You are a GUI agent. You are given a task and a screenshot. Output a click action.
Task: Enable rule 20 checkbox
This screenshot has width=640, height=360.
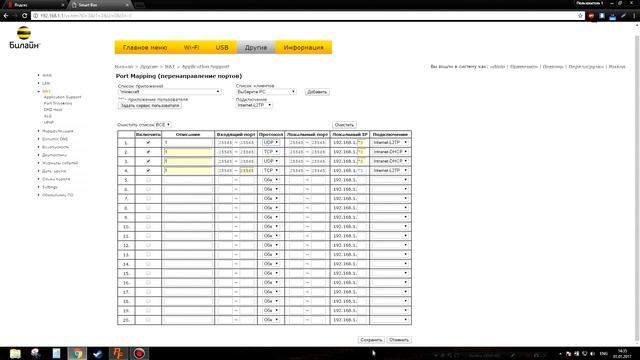point(148,320)
